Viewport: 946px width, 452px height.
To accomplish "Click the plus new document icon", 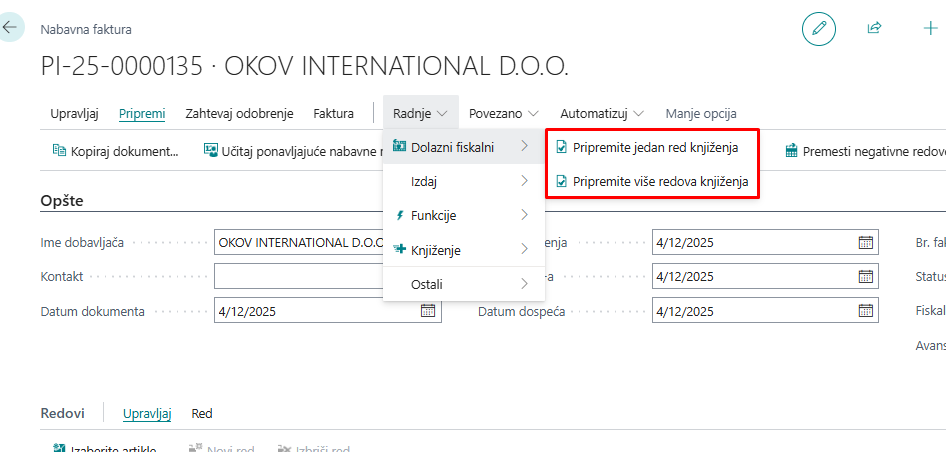I will [930, 29].
